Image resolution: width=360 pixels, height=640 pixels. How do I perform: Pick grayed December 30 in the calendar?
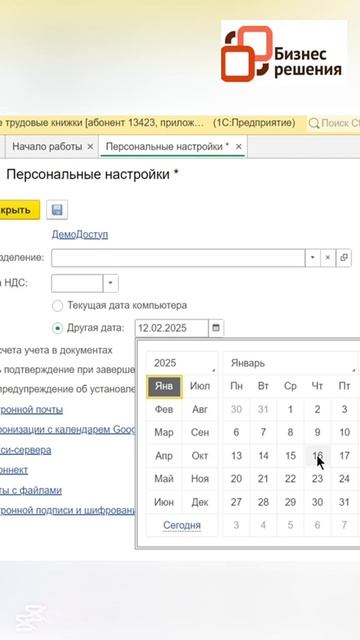(236, 409)
